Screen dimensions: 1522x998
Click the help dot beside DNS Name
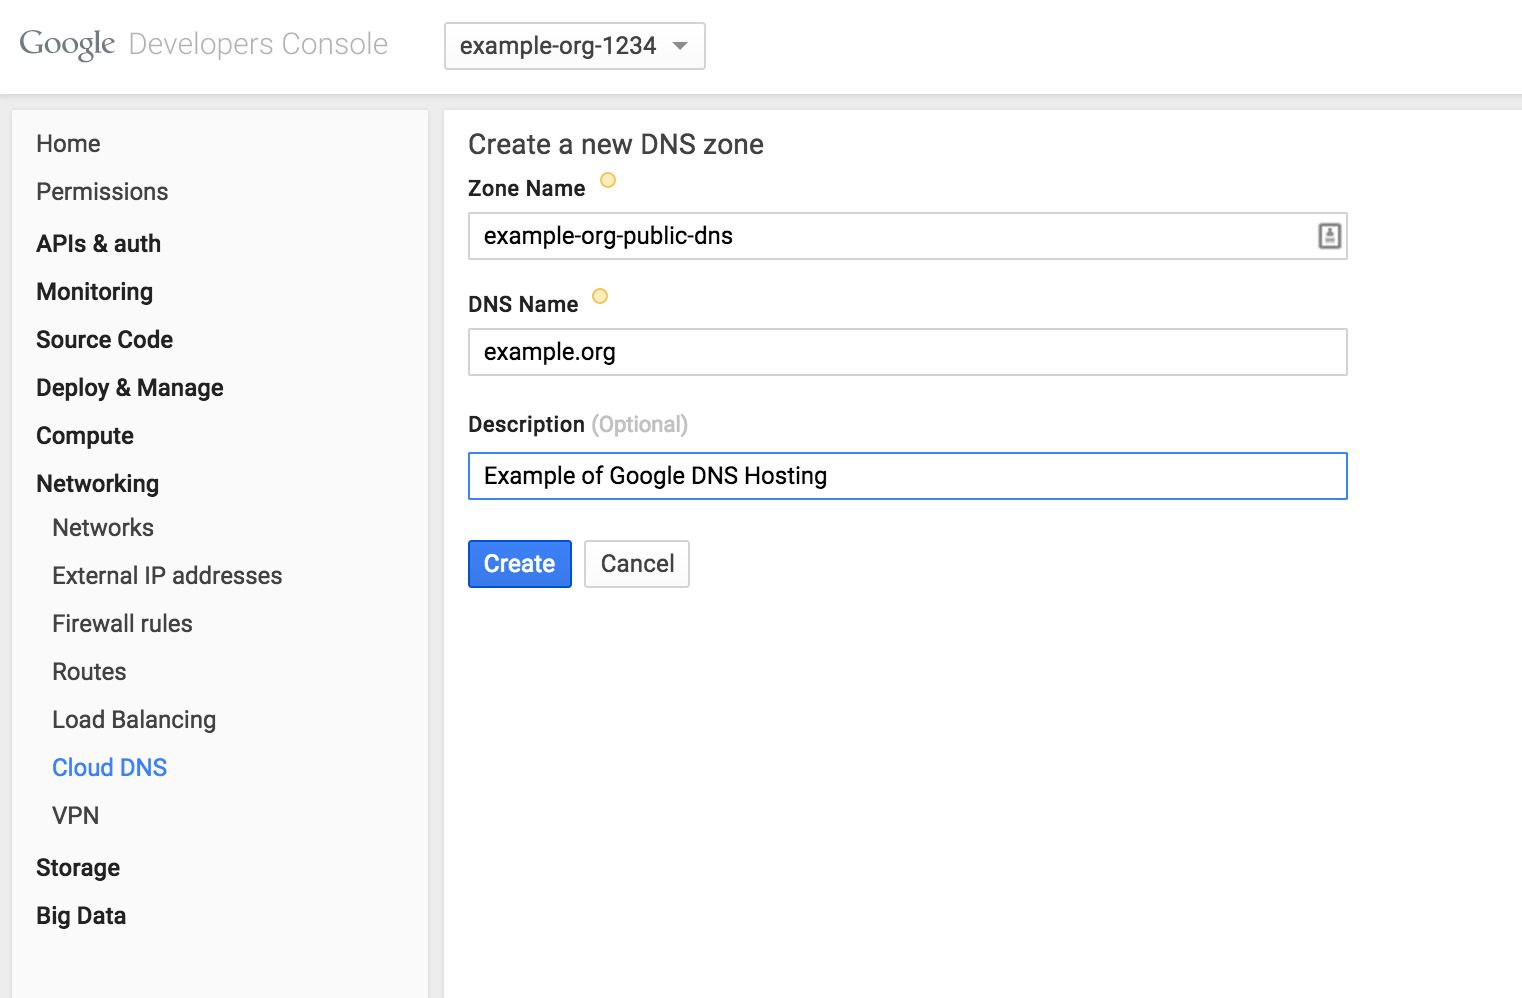point(600,296)
